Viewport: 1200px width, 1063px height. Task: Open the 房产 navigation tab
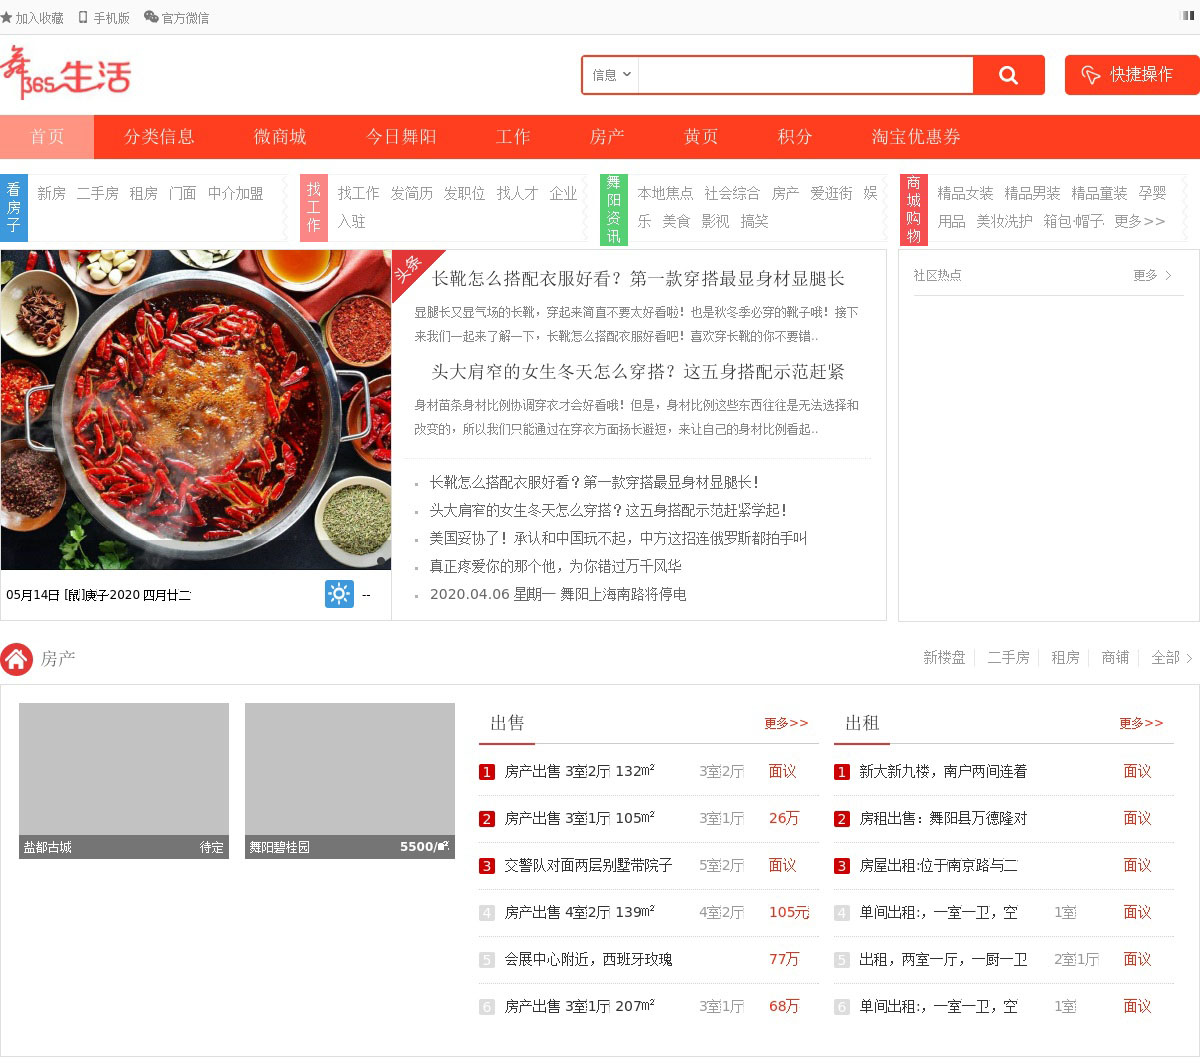pos(607,137)
